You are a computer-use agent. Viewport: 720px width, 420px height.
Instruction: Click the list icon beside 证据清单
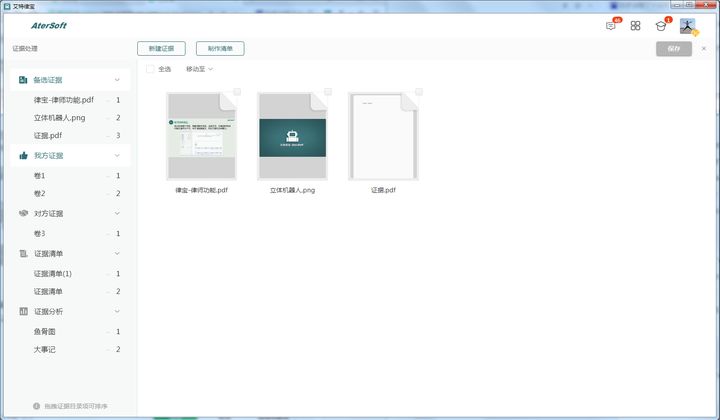(24, 254)
